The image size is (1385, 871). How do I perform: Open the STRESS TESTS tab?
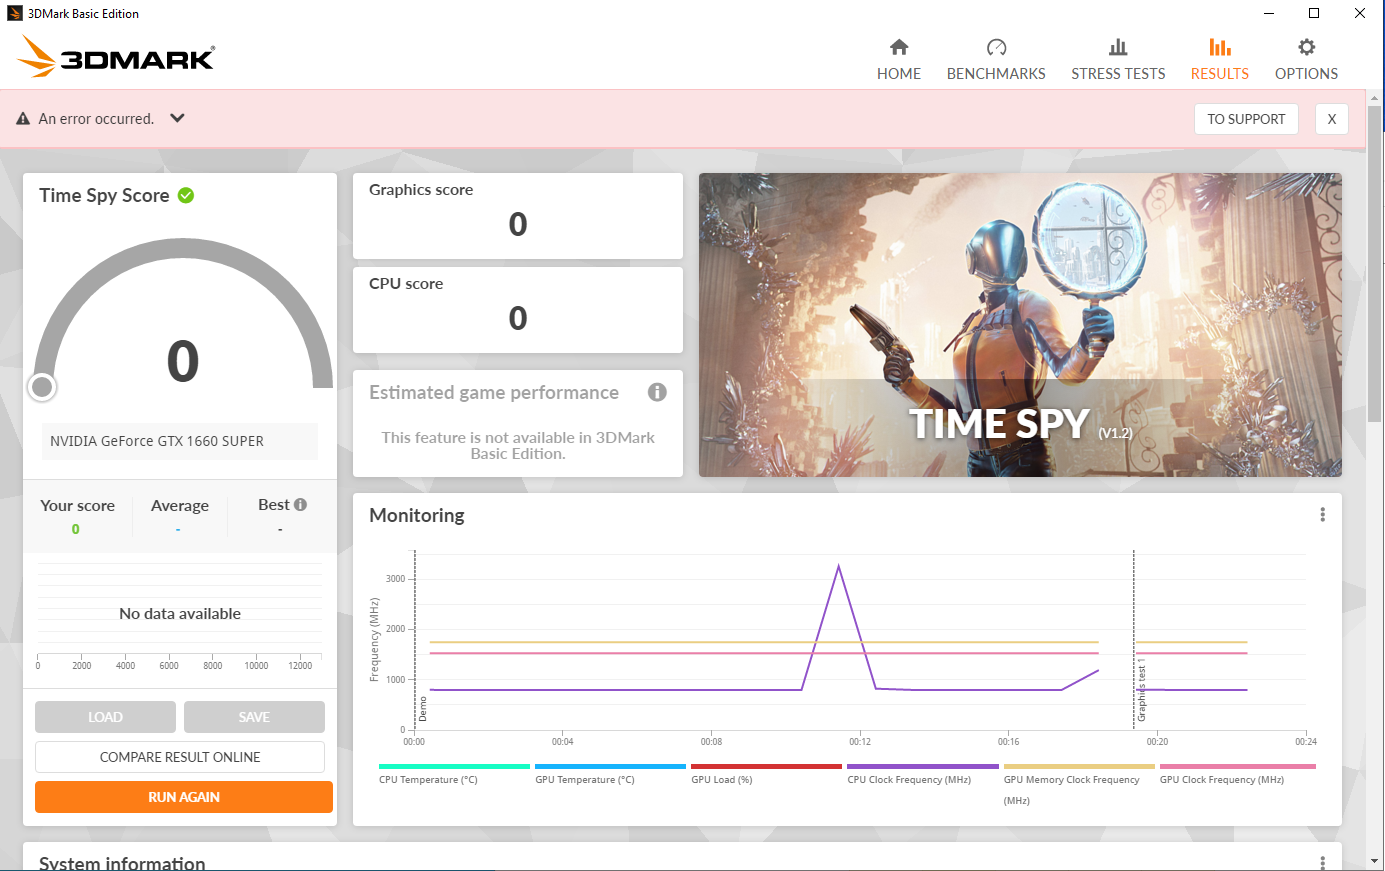click(x=1118, y=60)
